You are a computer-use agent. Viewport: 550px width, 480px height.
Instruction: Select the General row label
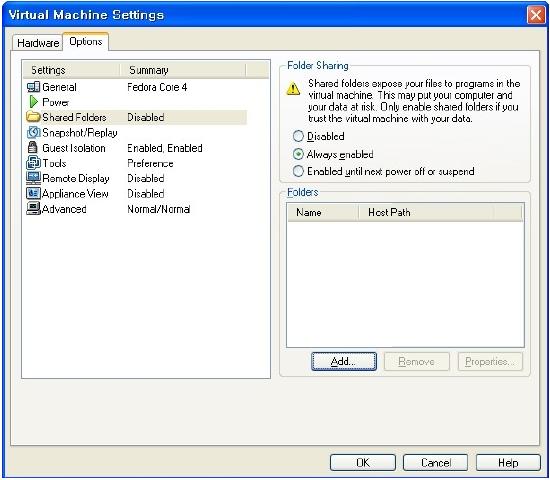[59, 87]
